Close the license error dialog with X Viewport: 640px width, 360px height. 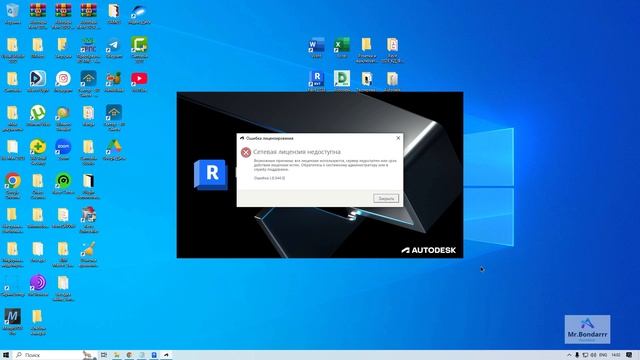(x=398, y=138)
